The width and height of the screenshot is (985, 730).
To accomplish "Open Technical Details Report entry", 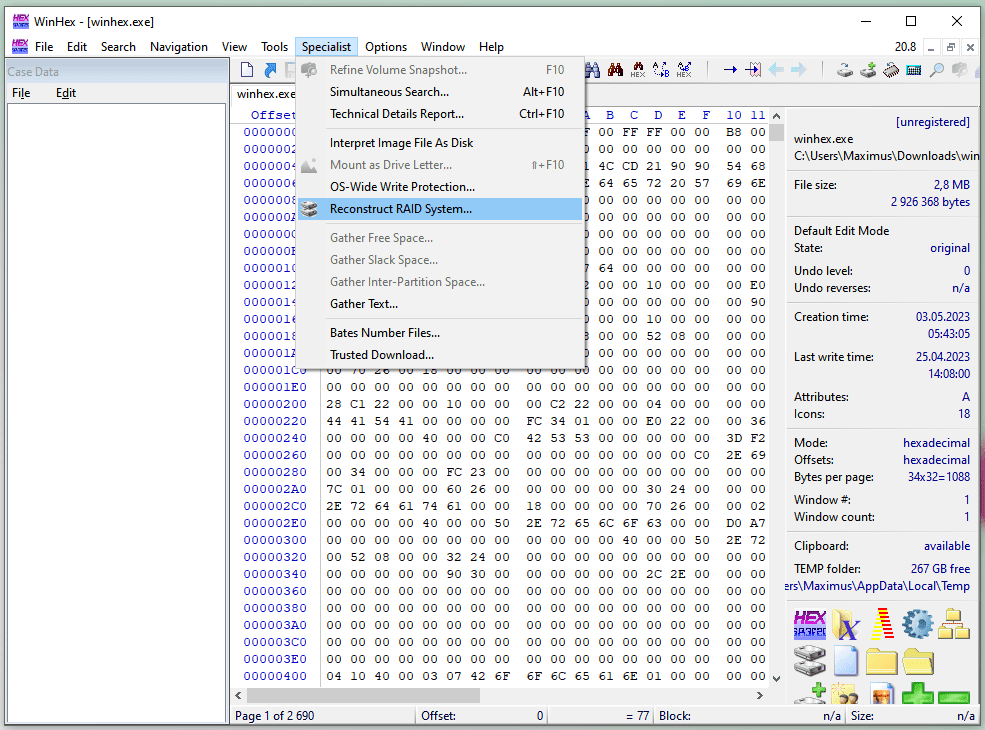I will pos(396,114).
